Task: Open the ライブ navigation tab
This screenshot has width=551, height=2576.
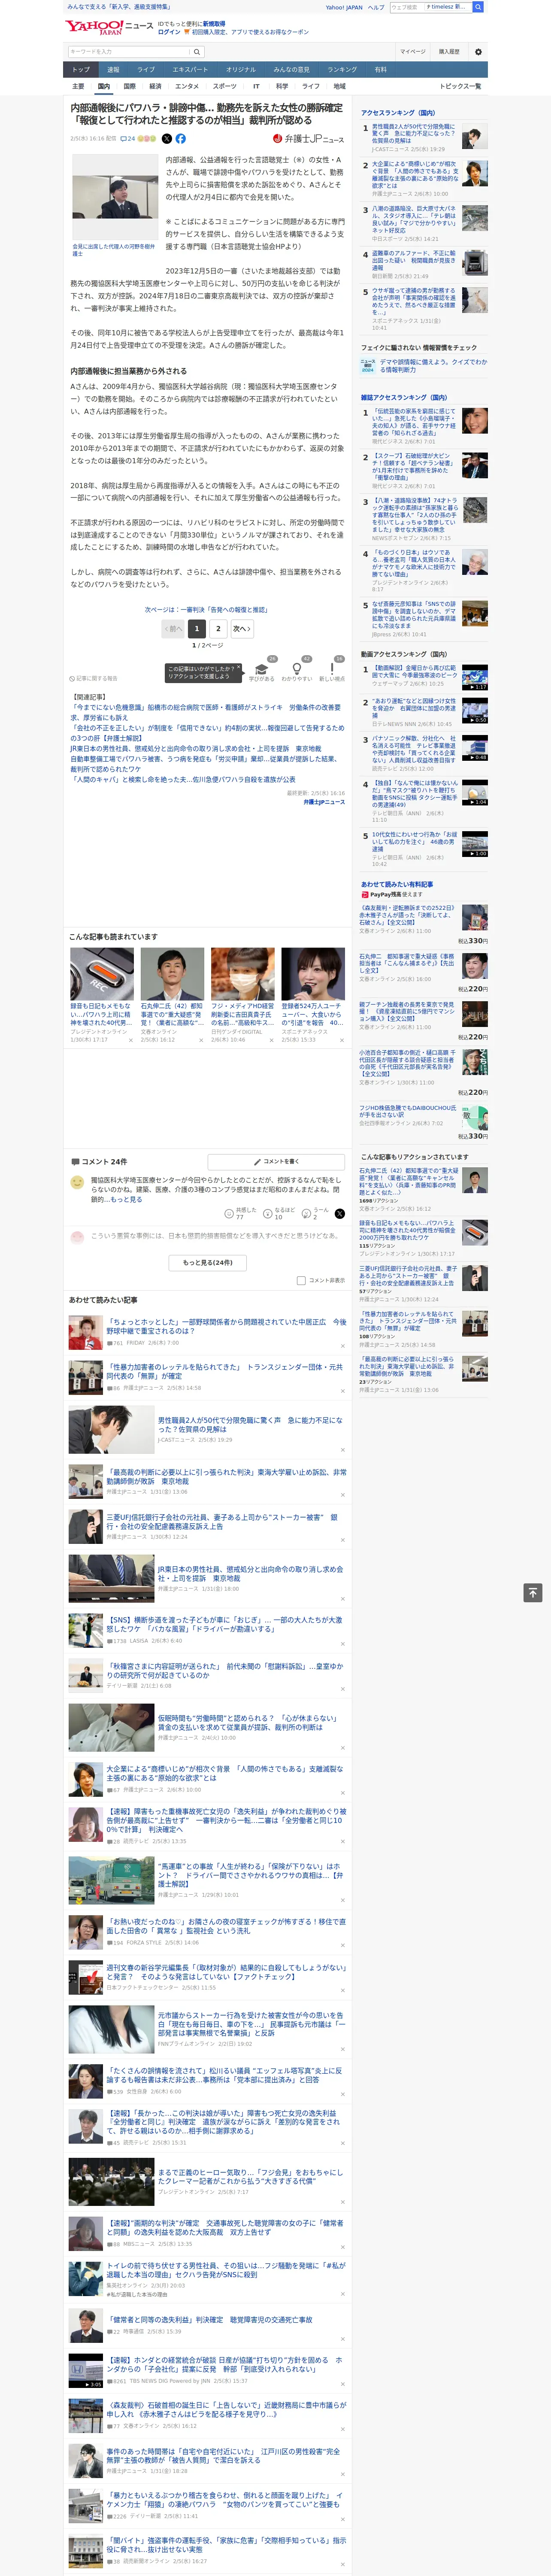Action: [146, 70]
